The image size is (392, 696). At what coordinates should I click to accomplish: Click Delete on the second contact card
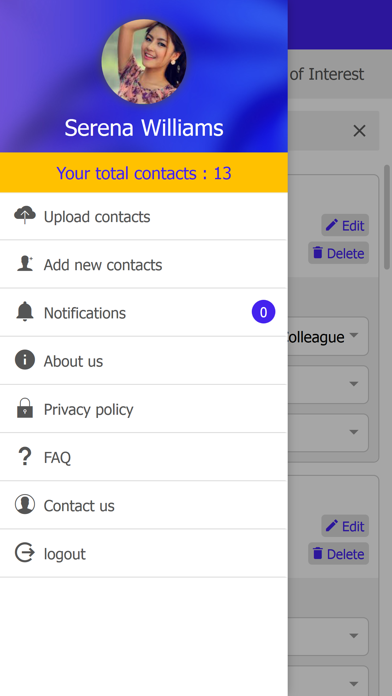click(338, 554)
